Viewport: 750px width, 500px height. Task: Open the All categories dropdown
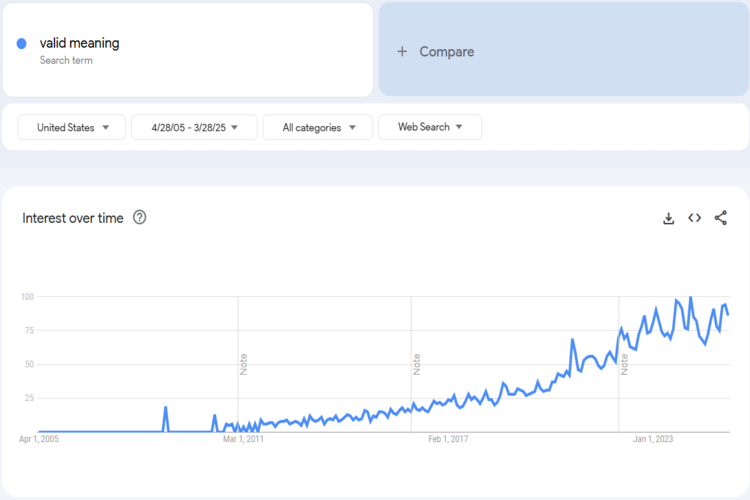318,127
